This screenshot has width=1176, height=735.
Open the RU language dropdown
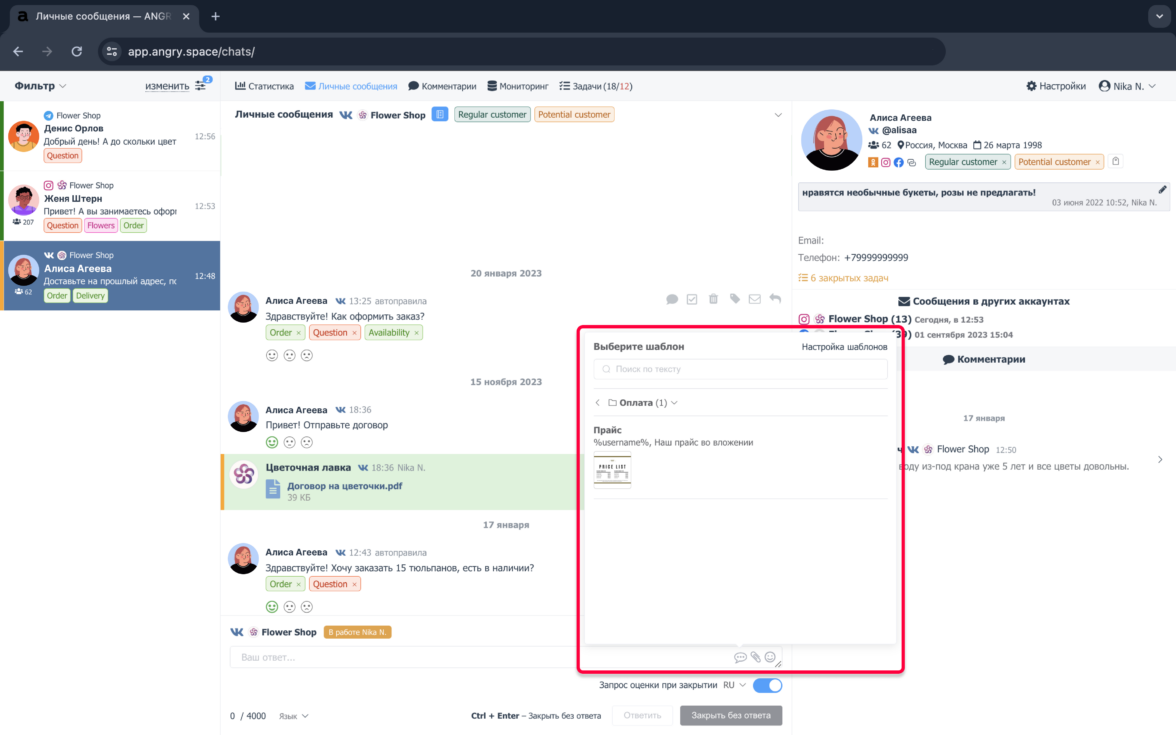click(734, 685)
